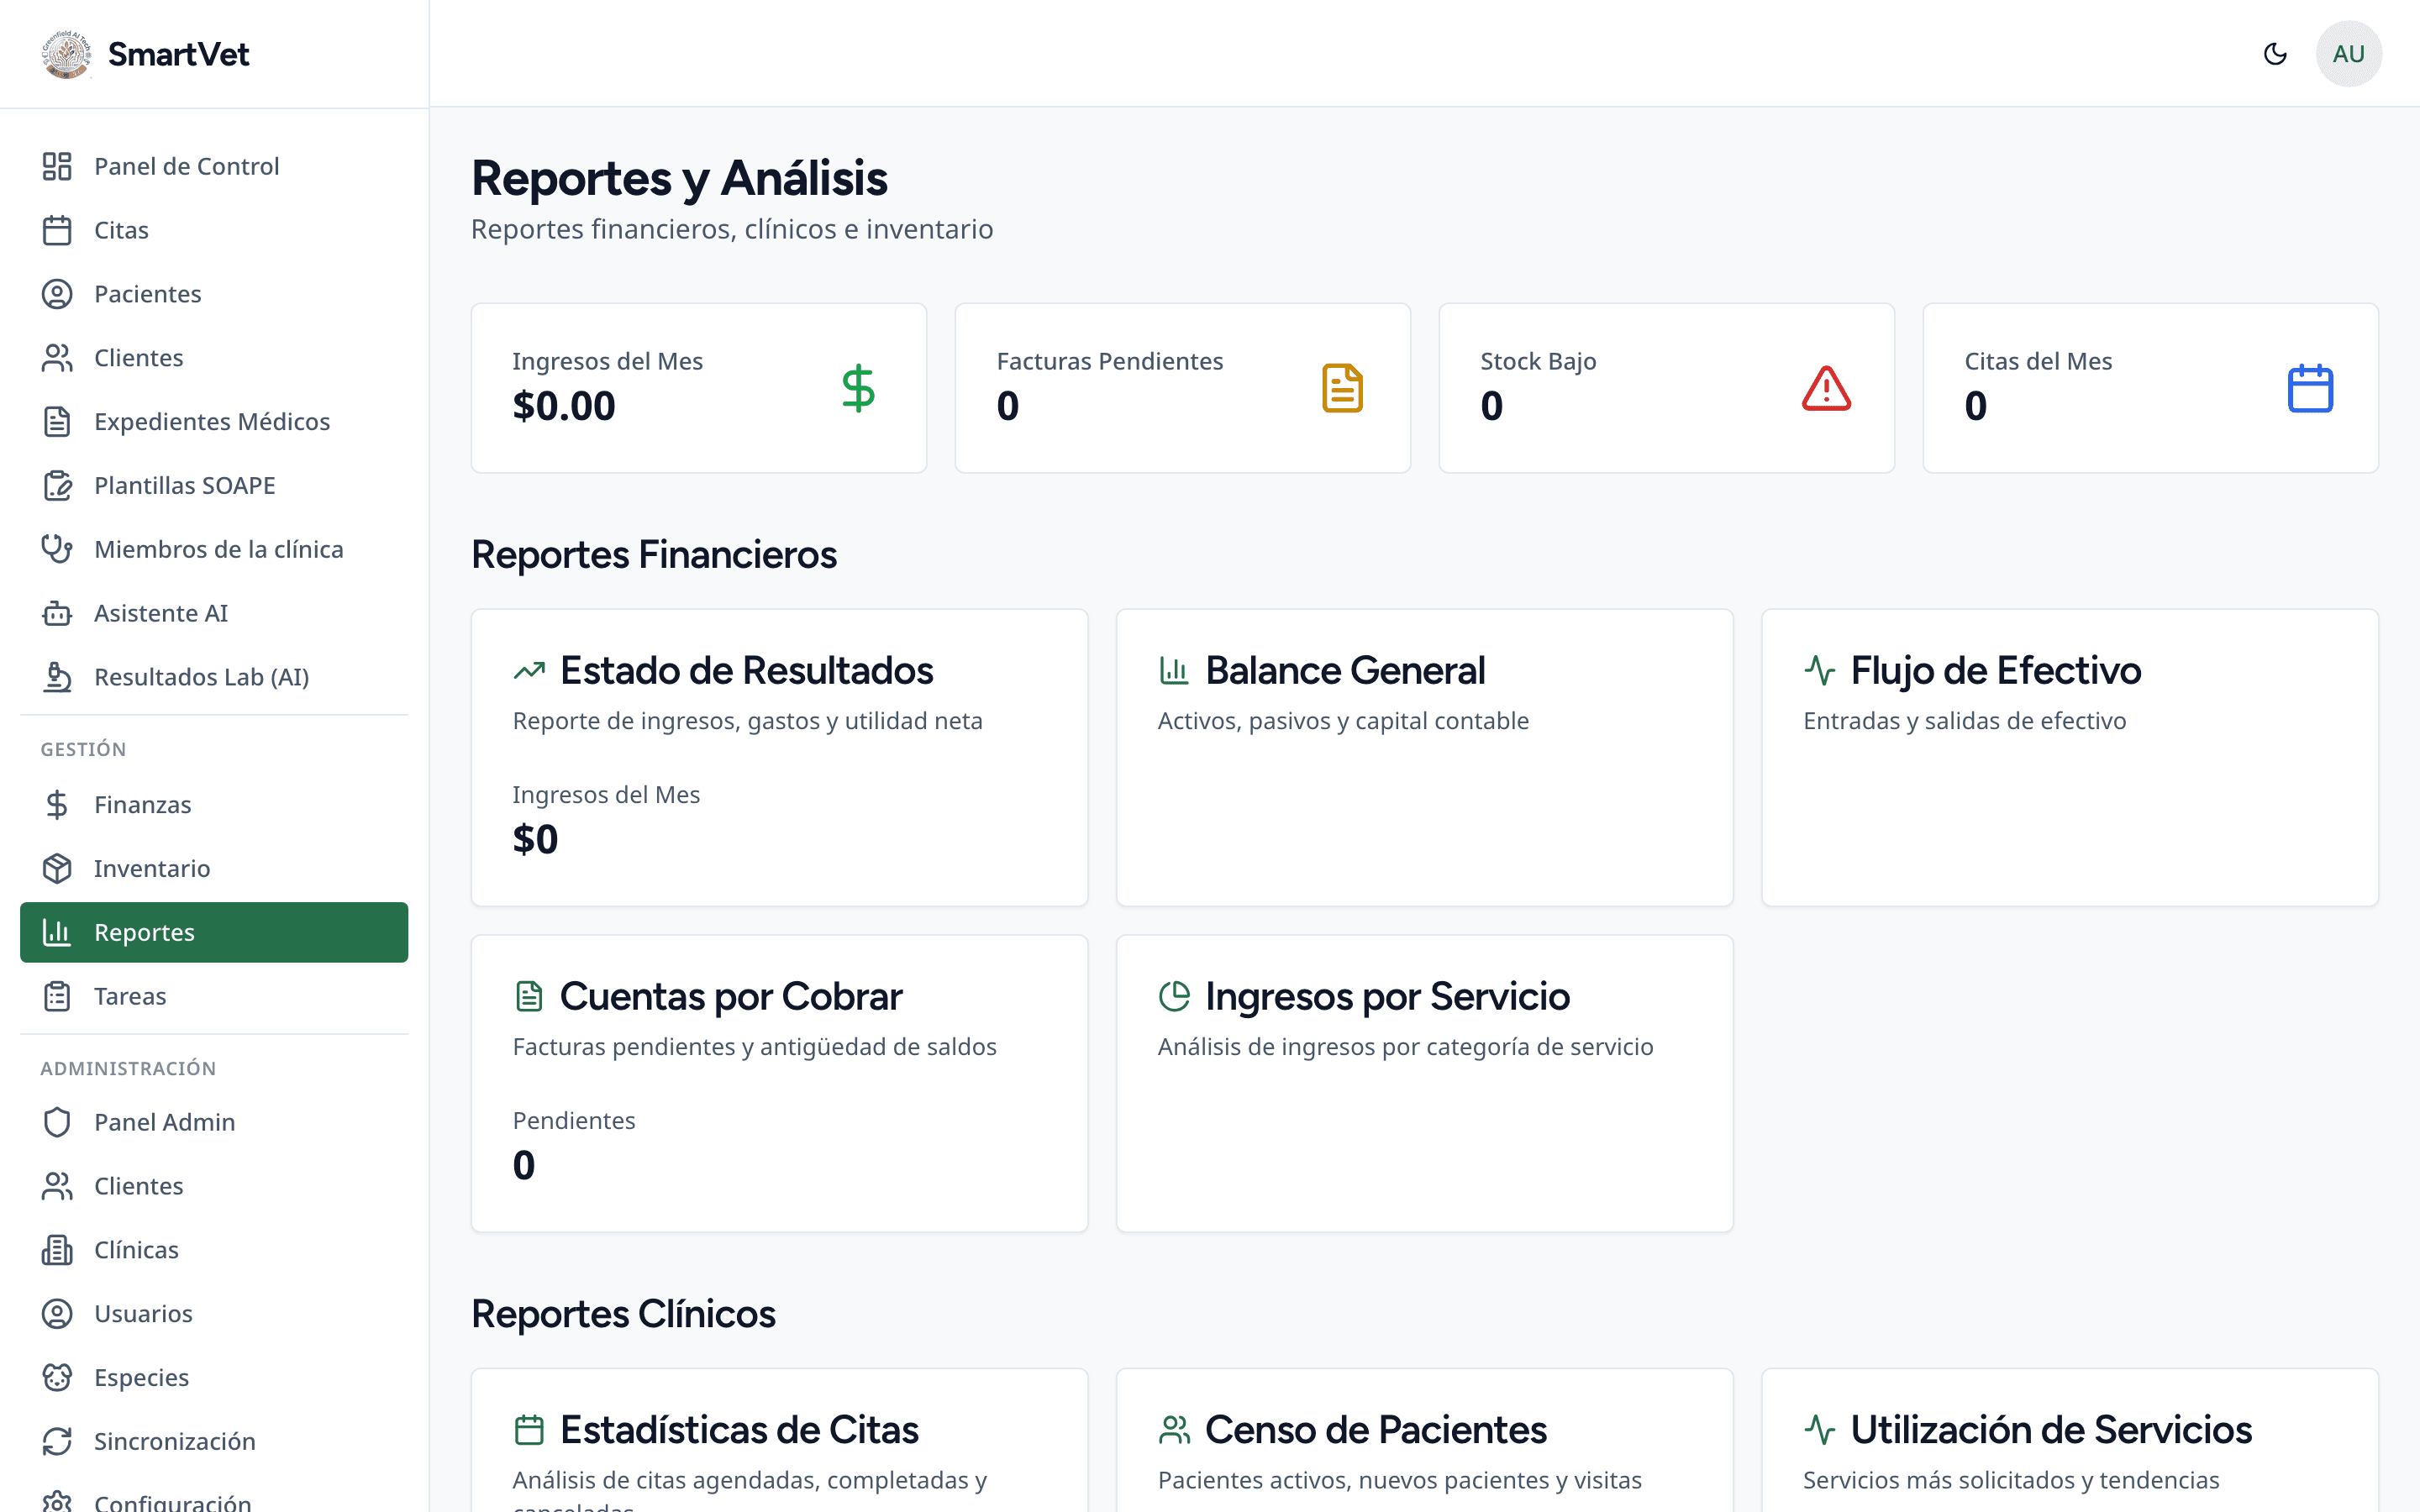Click the shield icon beside Panel Admin

coord(57,1122)
